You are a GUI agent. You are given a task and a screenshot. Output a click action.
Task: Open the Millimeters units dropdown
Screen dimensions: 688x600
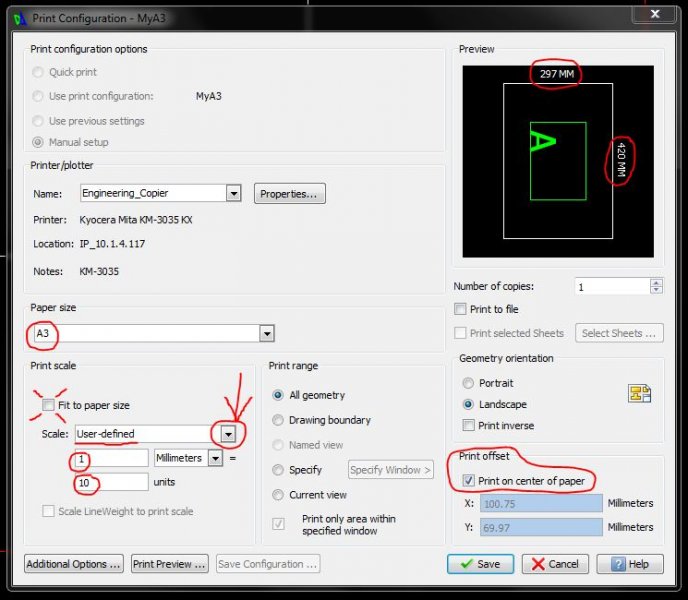coord(215,458)
